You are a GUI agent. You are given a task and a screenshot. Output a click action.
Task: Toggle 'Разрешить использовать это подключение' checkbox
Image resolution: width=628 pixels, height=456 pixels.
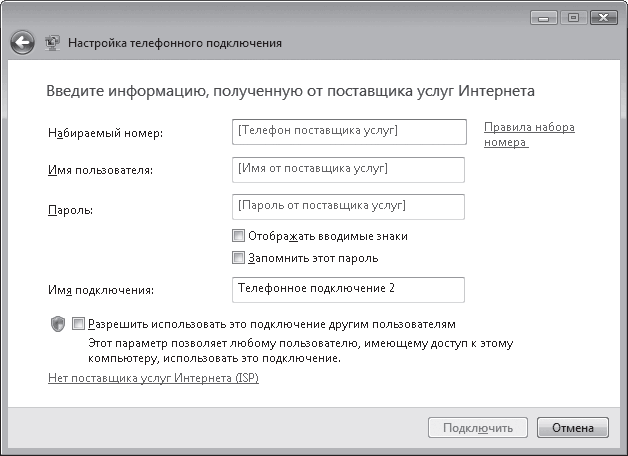click(79, 325)
